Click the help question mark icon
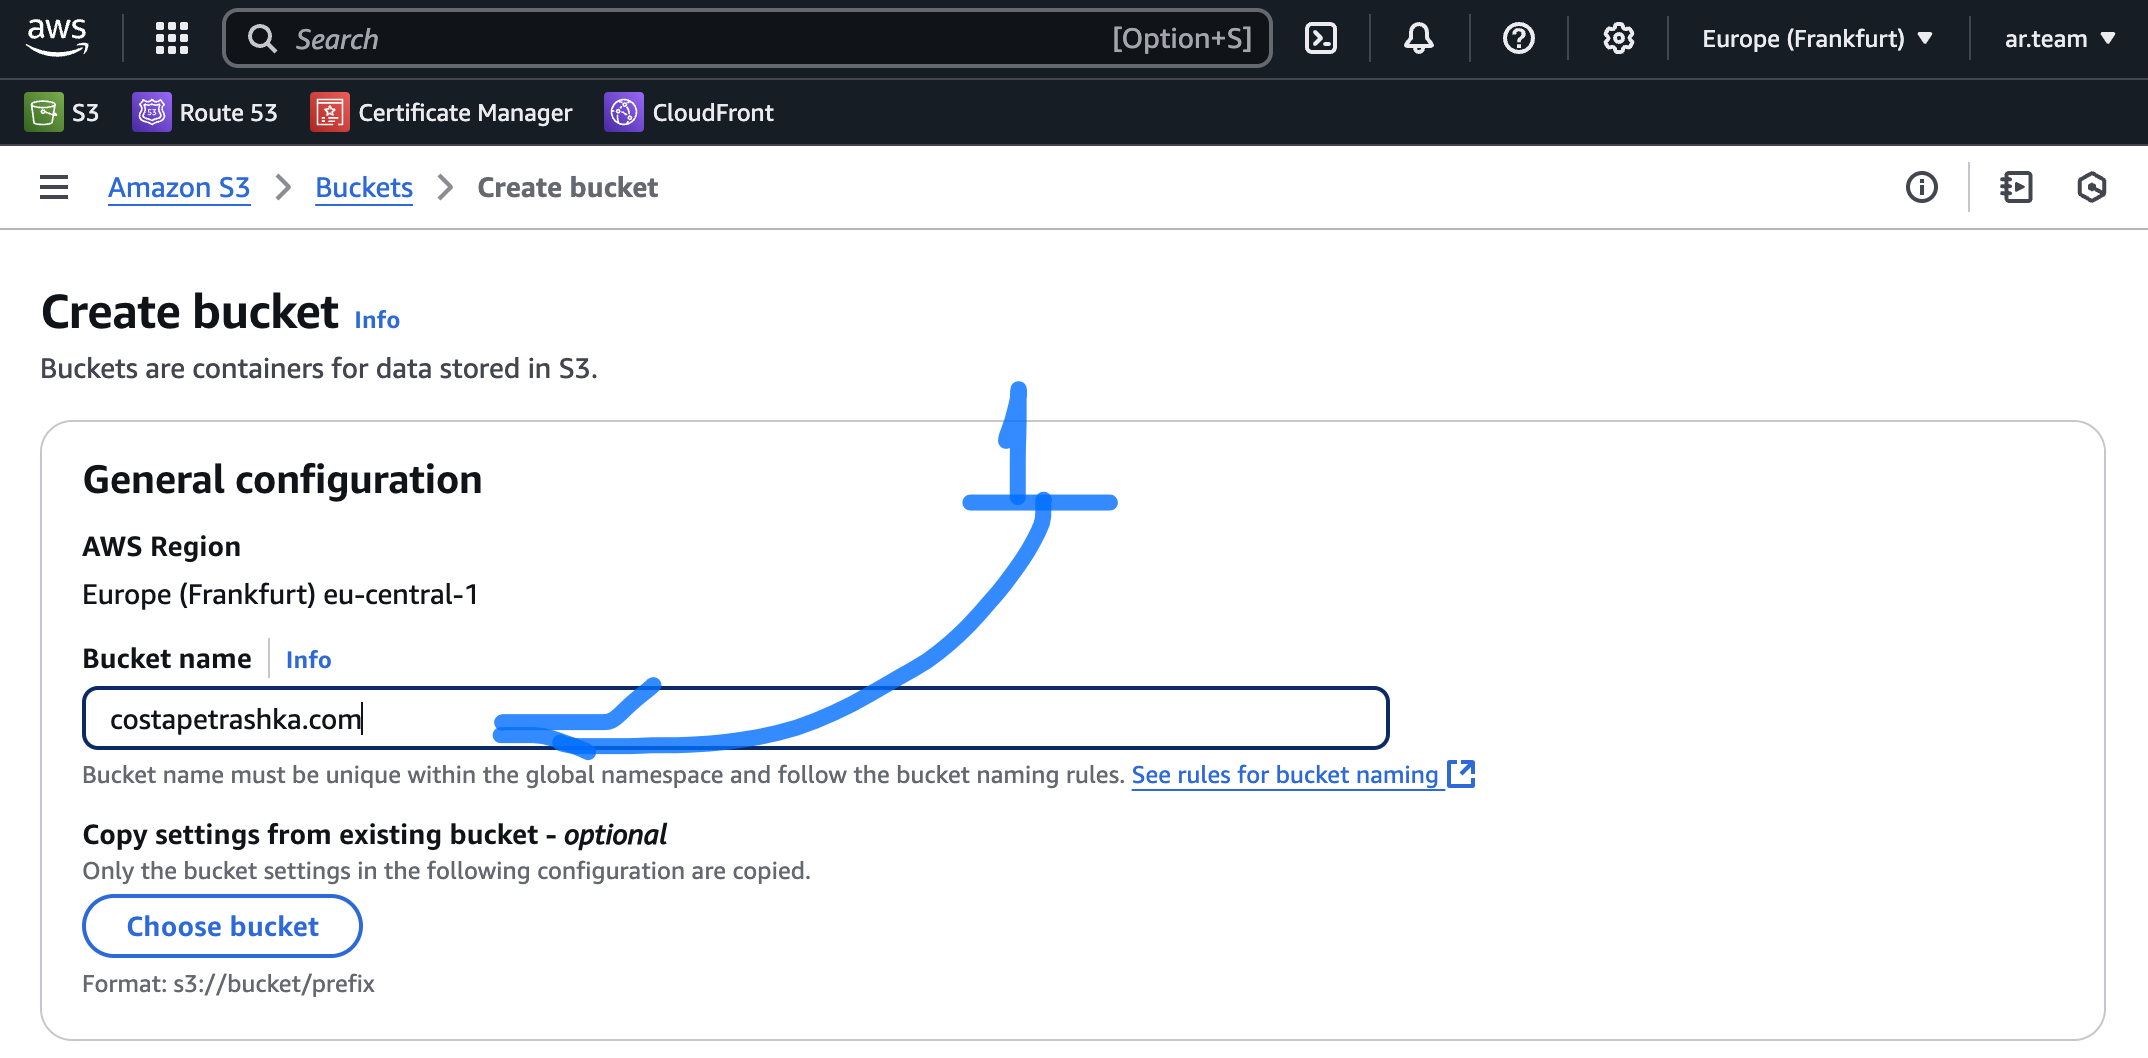Screen dimensions: 2148x1058 click(x=1518, y=38)
